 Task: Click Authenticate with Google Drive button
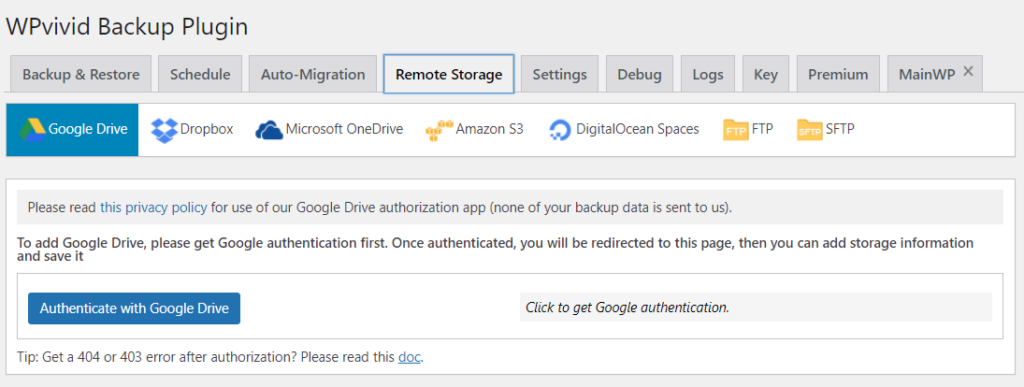pos(134,308)
